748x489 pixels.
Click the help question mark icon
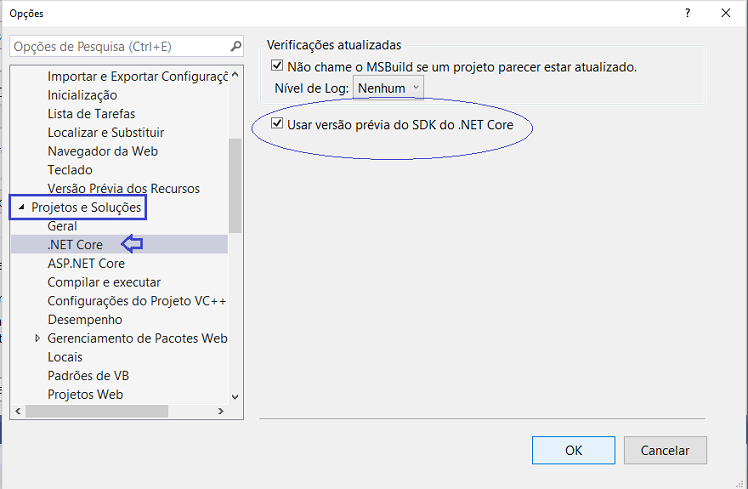[687, 13]
